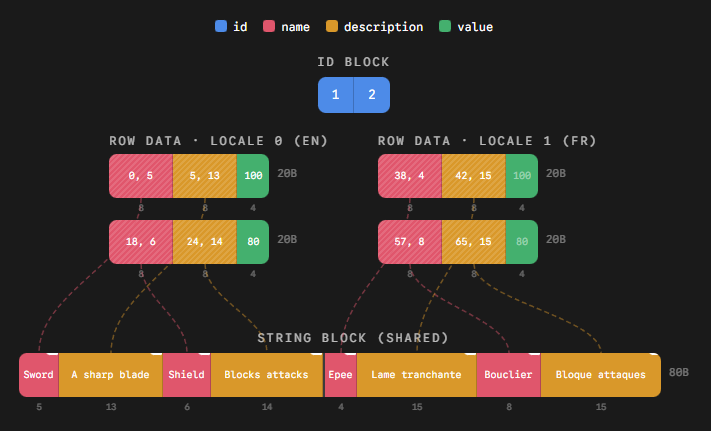
Task: Click the FR description cell "65, 15"
Action: coord(473,242)
